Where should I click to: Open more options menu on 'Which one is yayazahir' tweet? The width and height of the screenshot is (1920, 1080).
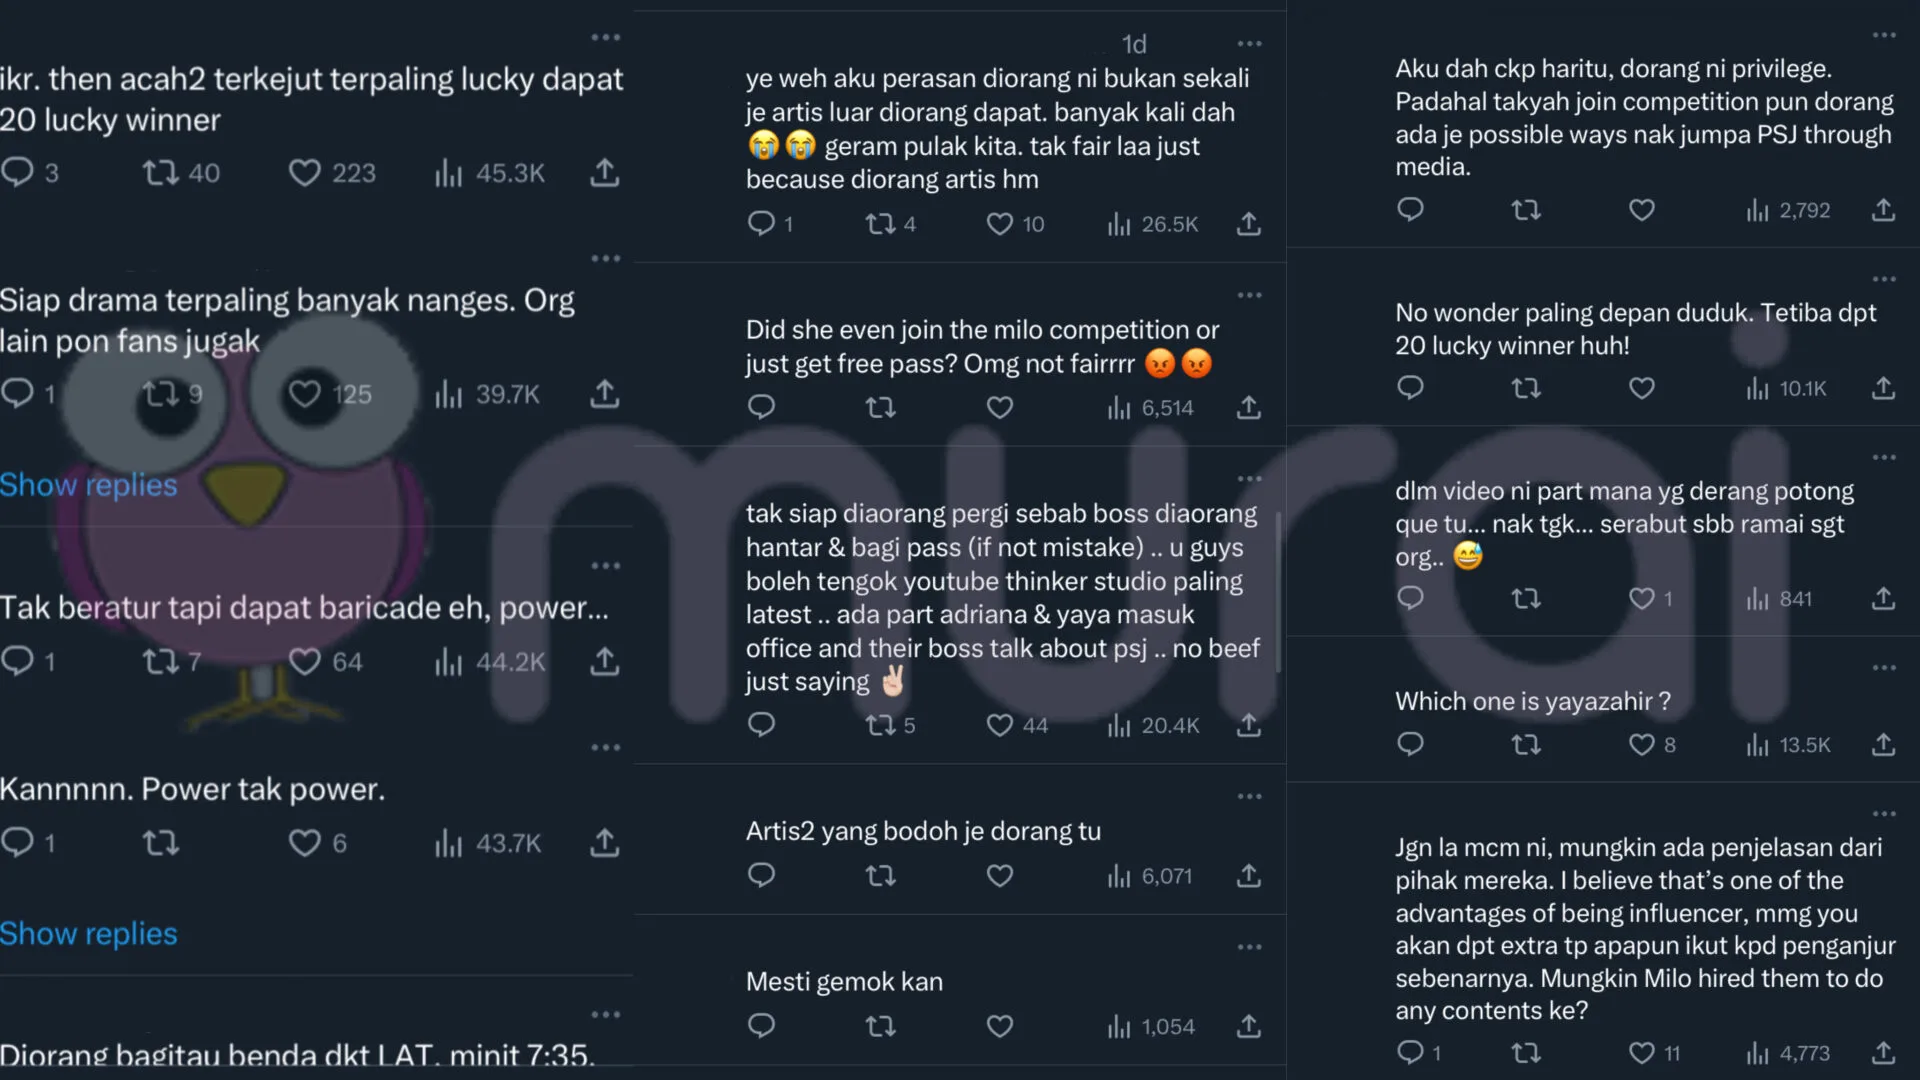click(1884, 667)
